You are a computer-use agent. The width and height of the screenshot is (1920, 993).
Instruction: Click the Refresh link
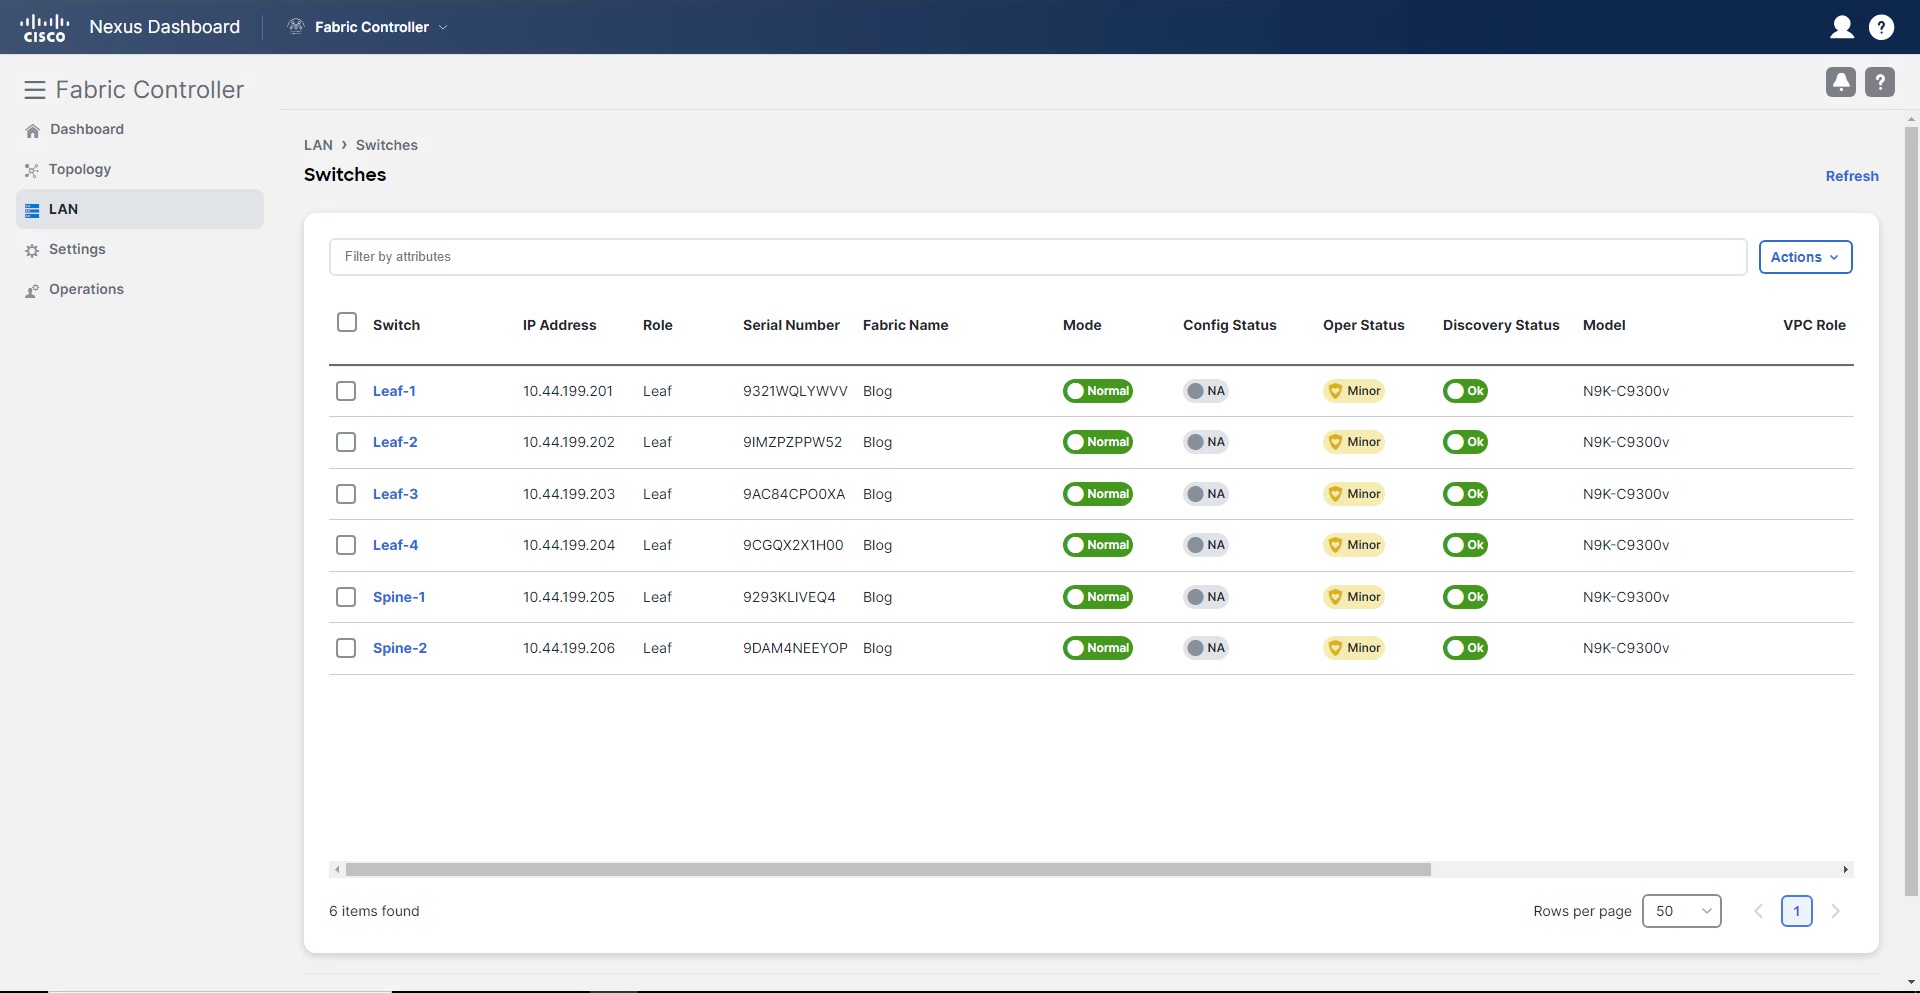[x=1852, y=176]
